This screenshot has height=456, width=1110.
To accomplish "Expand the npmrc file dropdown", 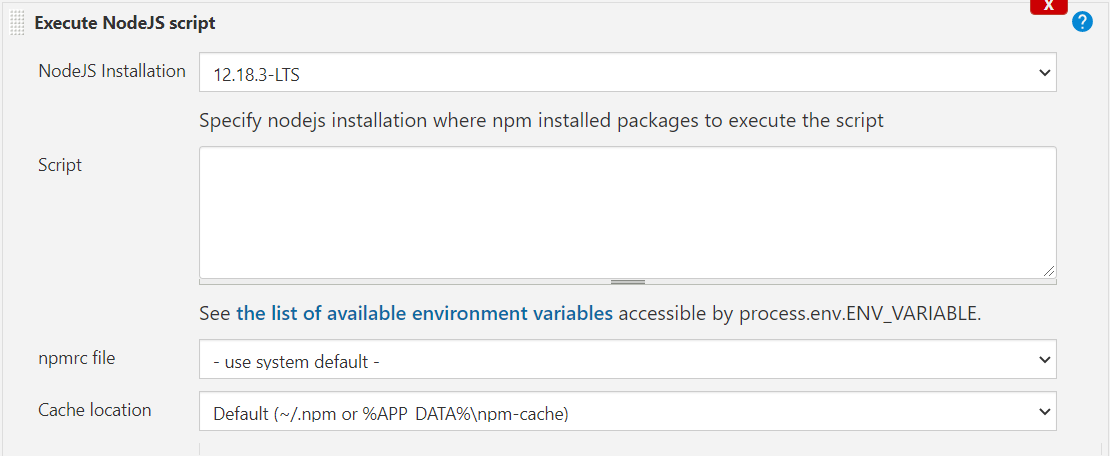I will [x=627, y=359].
